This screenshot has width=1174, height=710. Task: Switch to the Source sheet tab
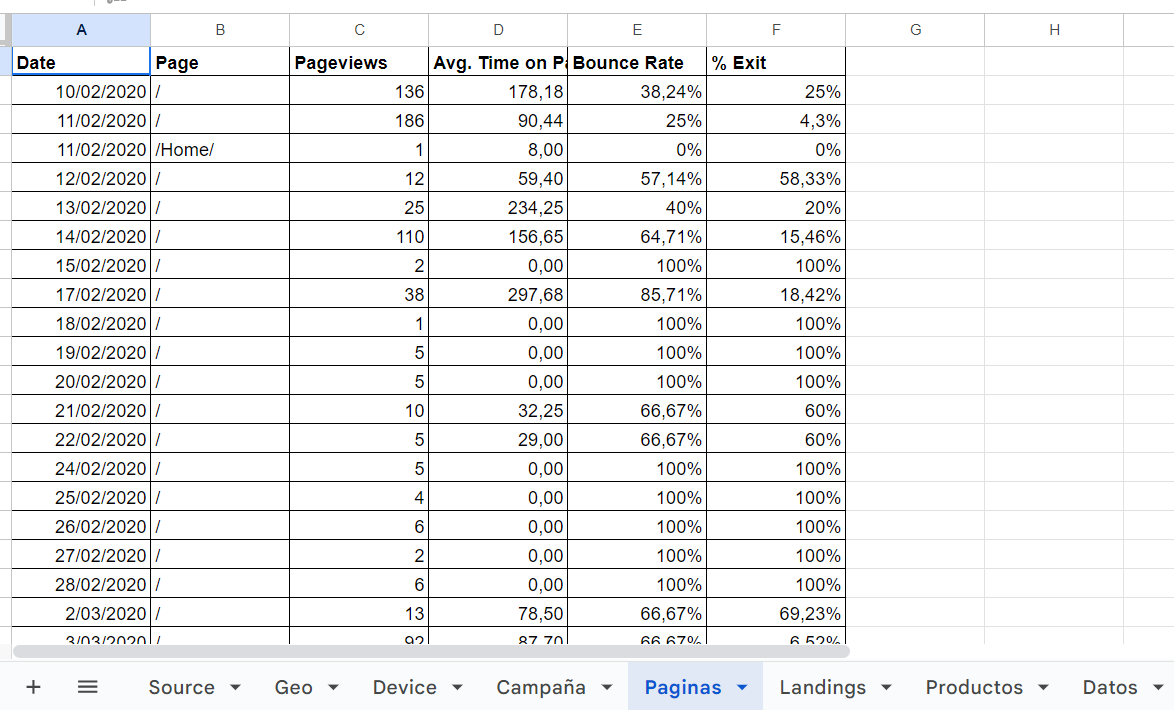point(181,688)
